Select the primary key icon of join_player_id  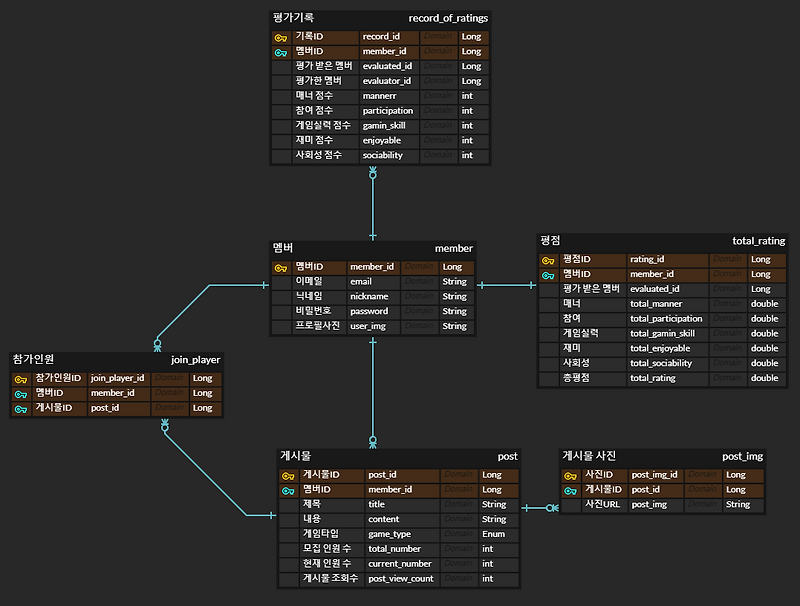click(x=22, y=378)
